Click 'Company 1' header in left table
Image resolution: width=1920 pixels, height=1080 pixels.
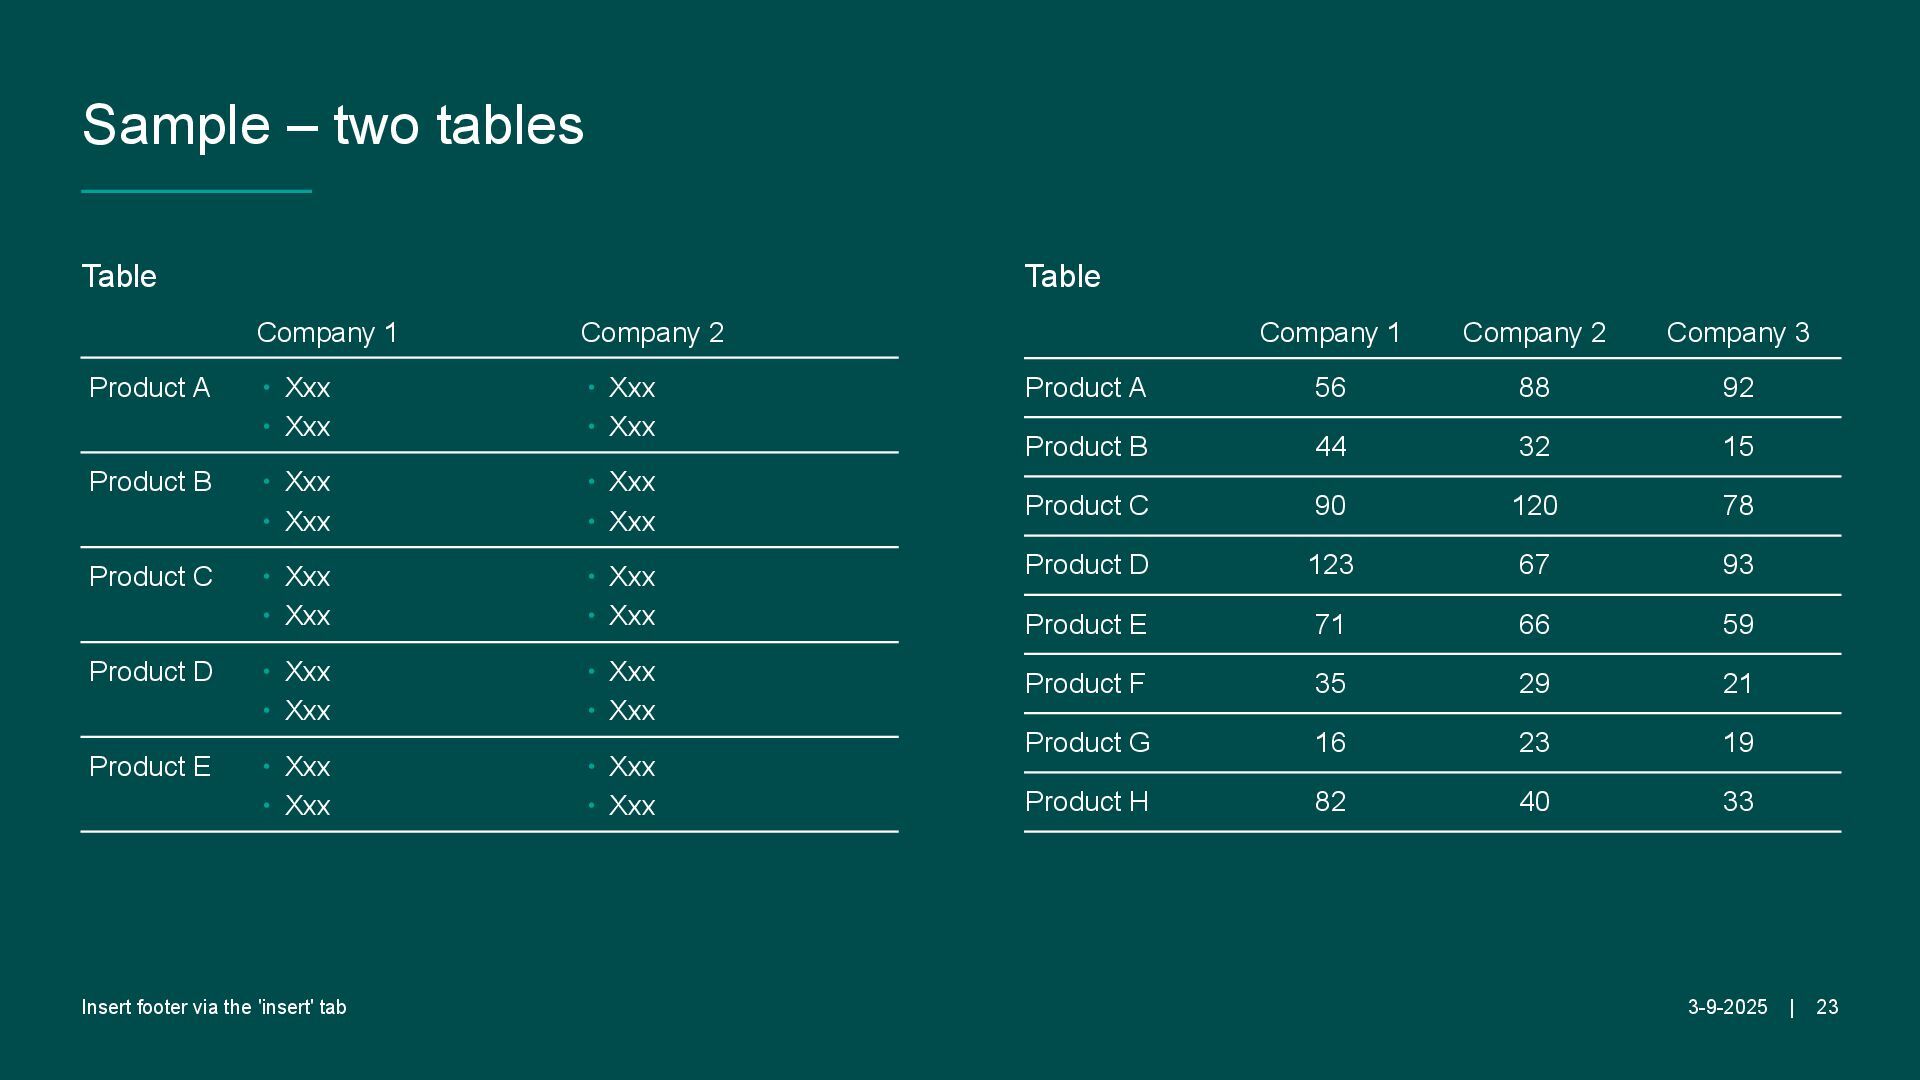click(x=327, y=333)
